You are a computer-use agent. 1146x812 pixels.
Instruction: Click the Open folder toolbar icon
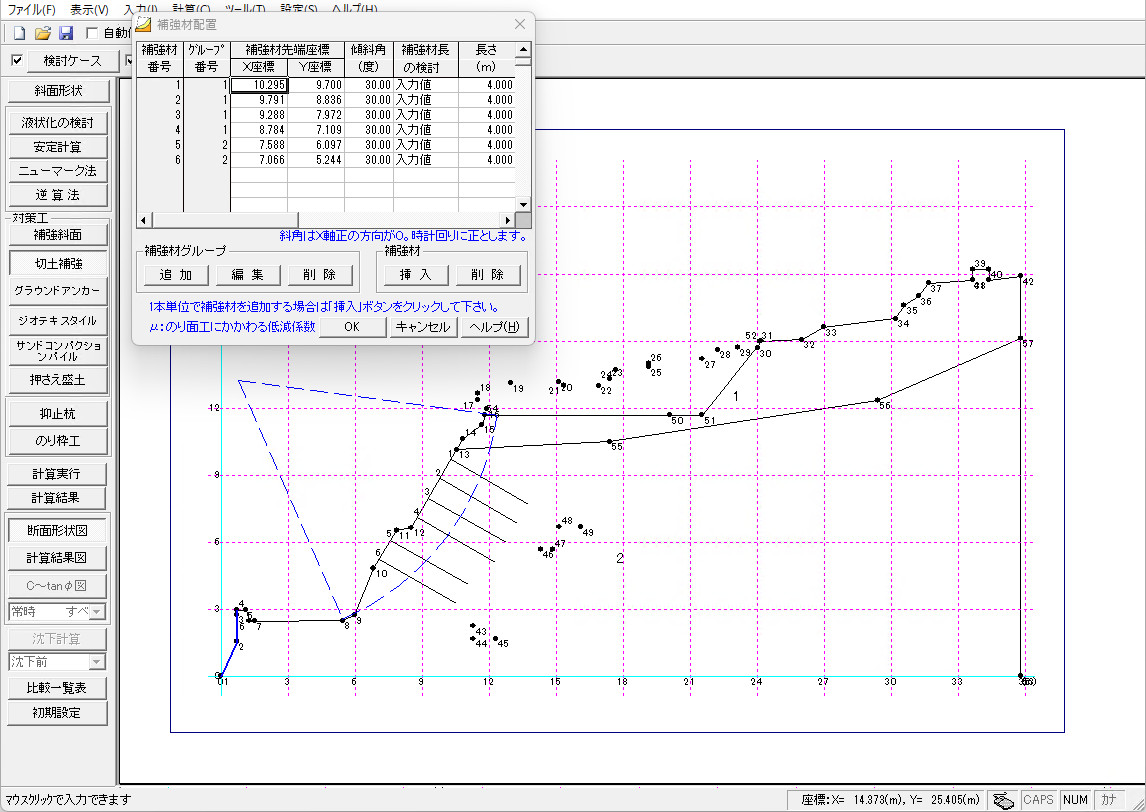(x=43, y=33)
